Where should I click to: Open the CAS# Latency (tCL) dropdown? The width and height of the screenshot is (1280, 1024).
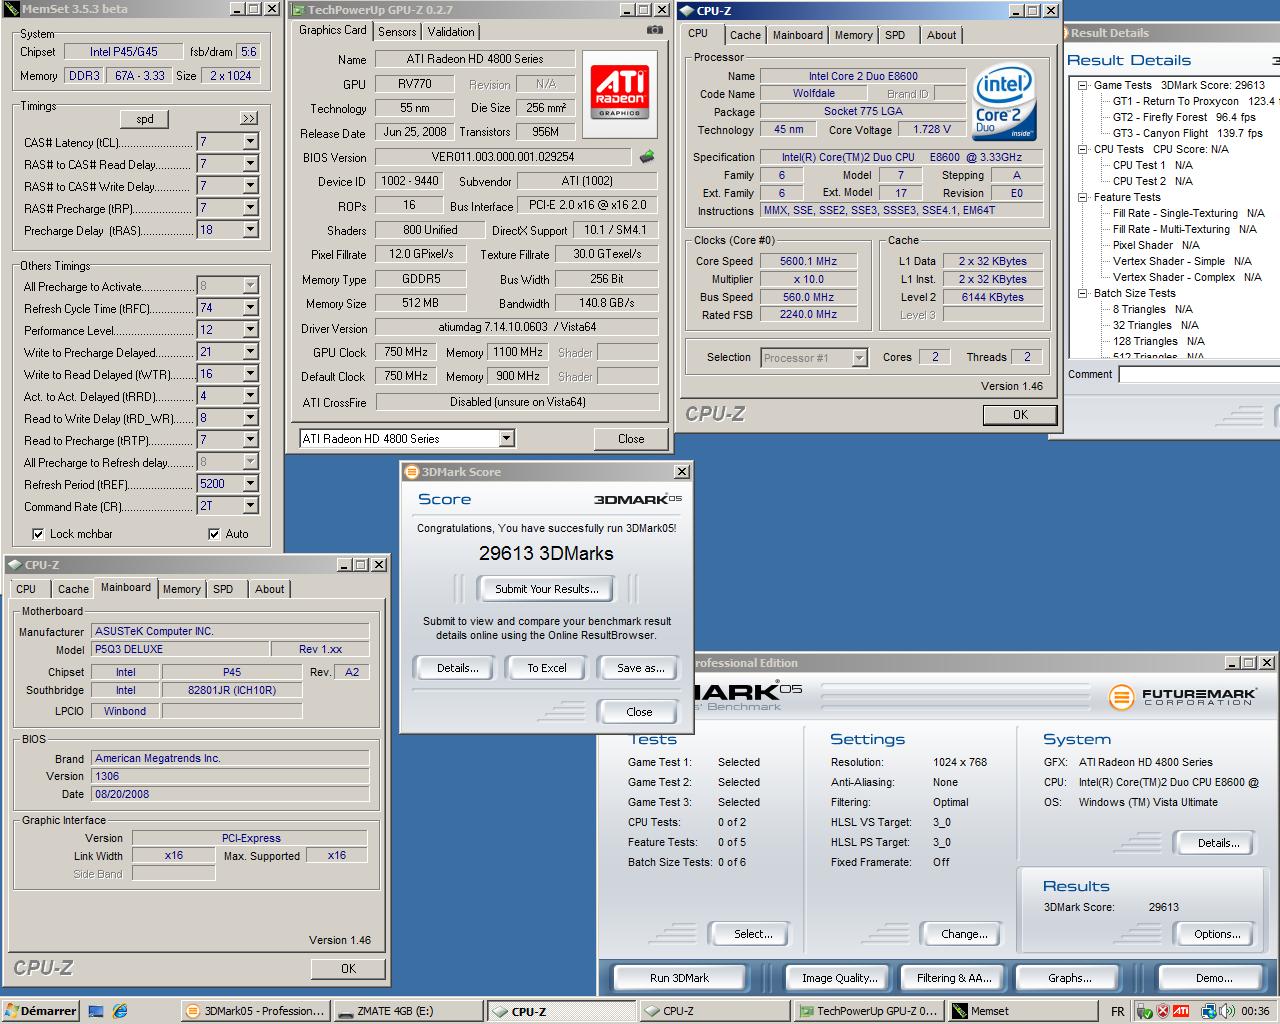click(250, 142)
